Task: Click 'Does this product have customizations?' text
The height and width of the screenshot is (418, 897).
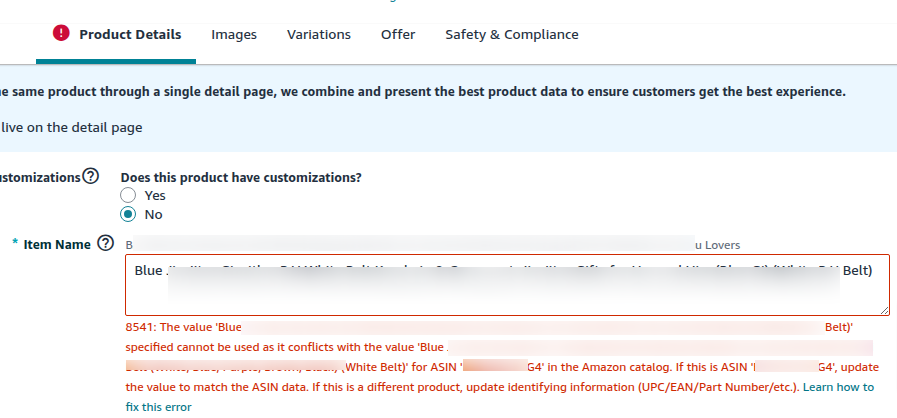Action: pyautogui.click(x=241, y=177)
